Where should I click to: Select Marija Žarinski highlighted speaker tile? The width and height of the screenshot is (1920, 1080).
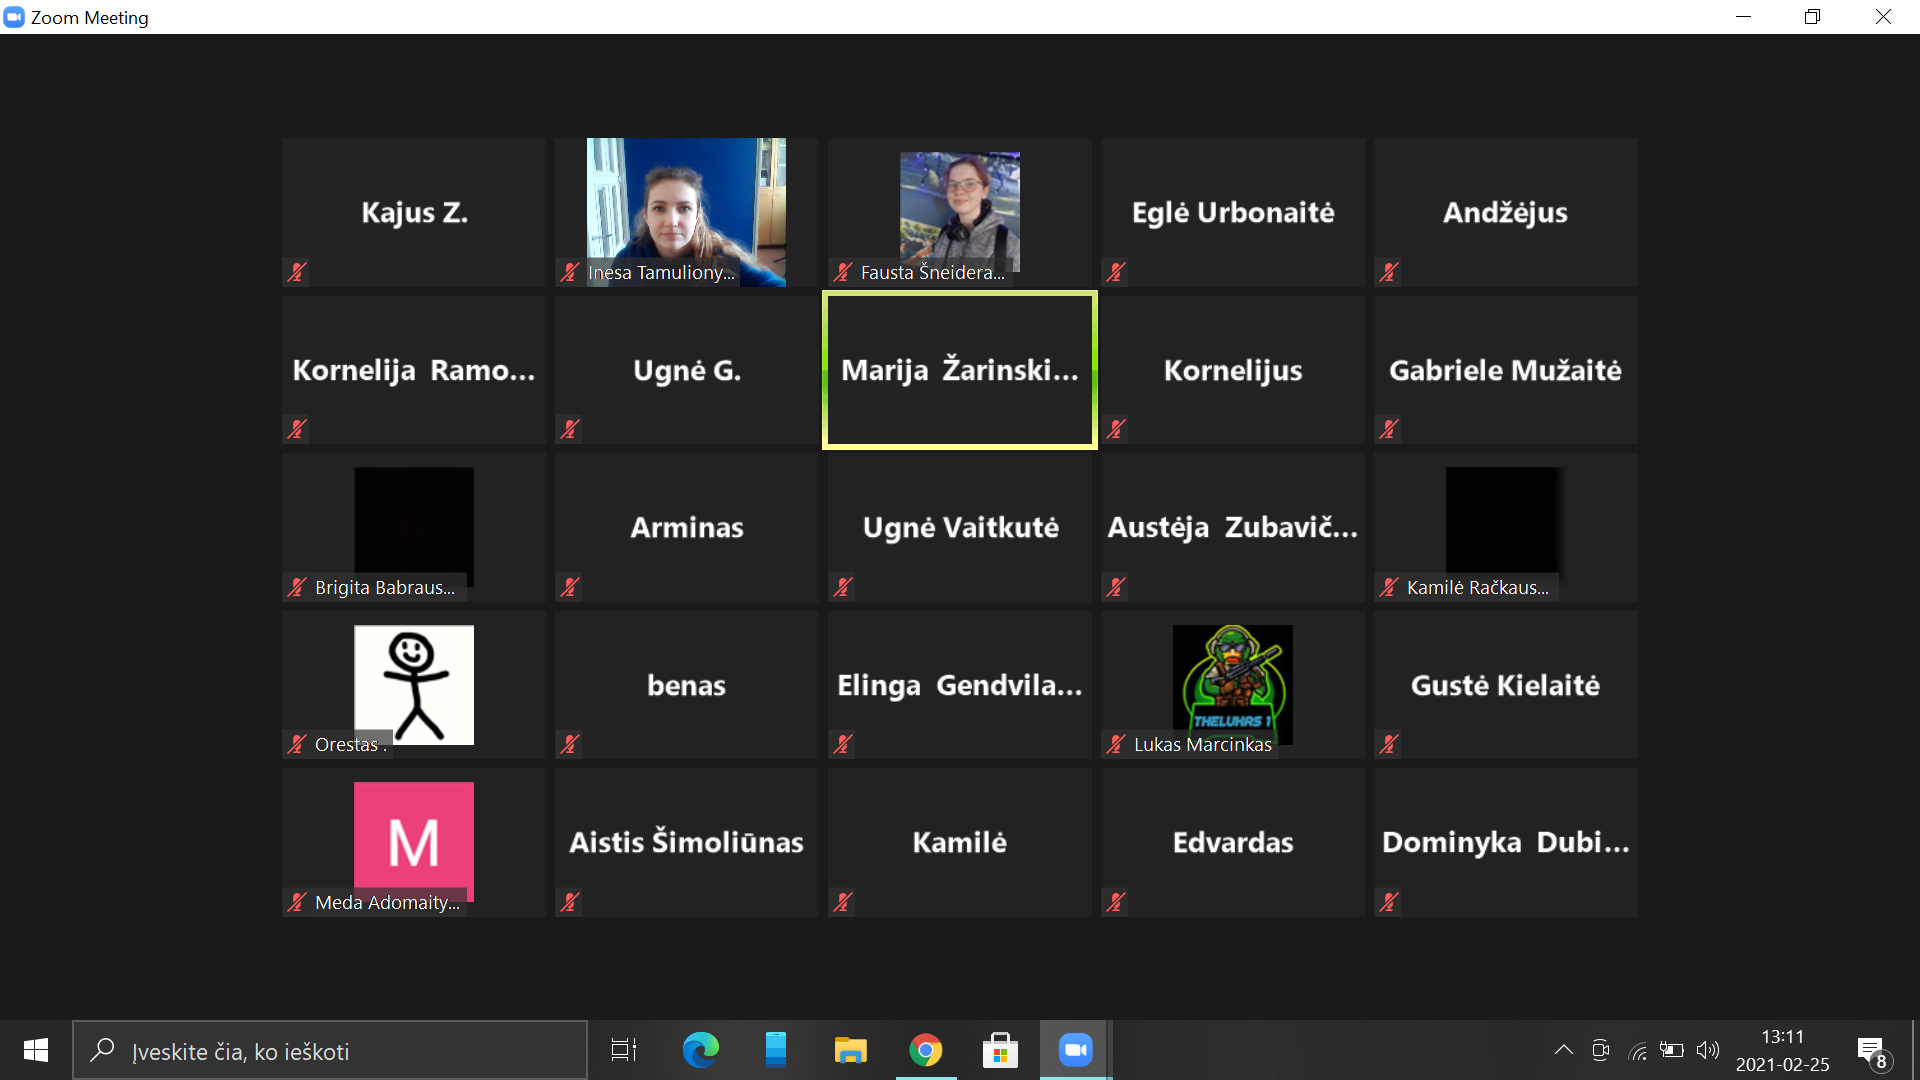(x=959, y=370)
